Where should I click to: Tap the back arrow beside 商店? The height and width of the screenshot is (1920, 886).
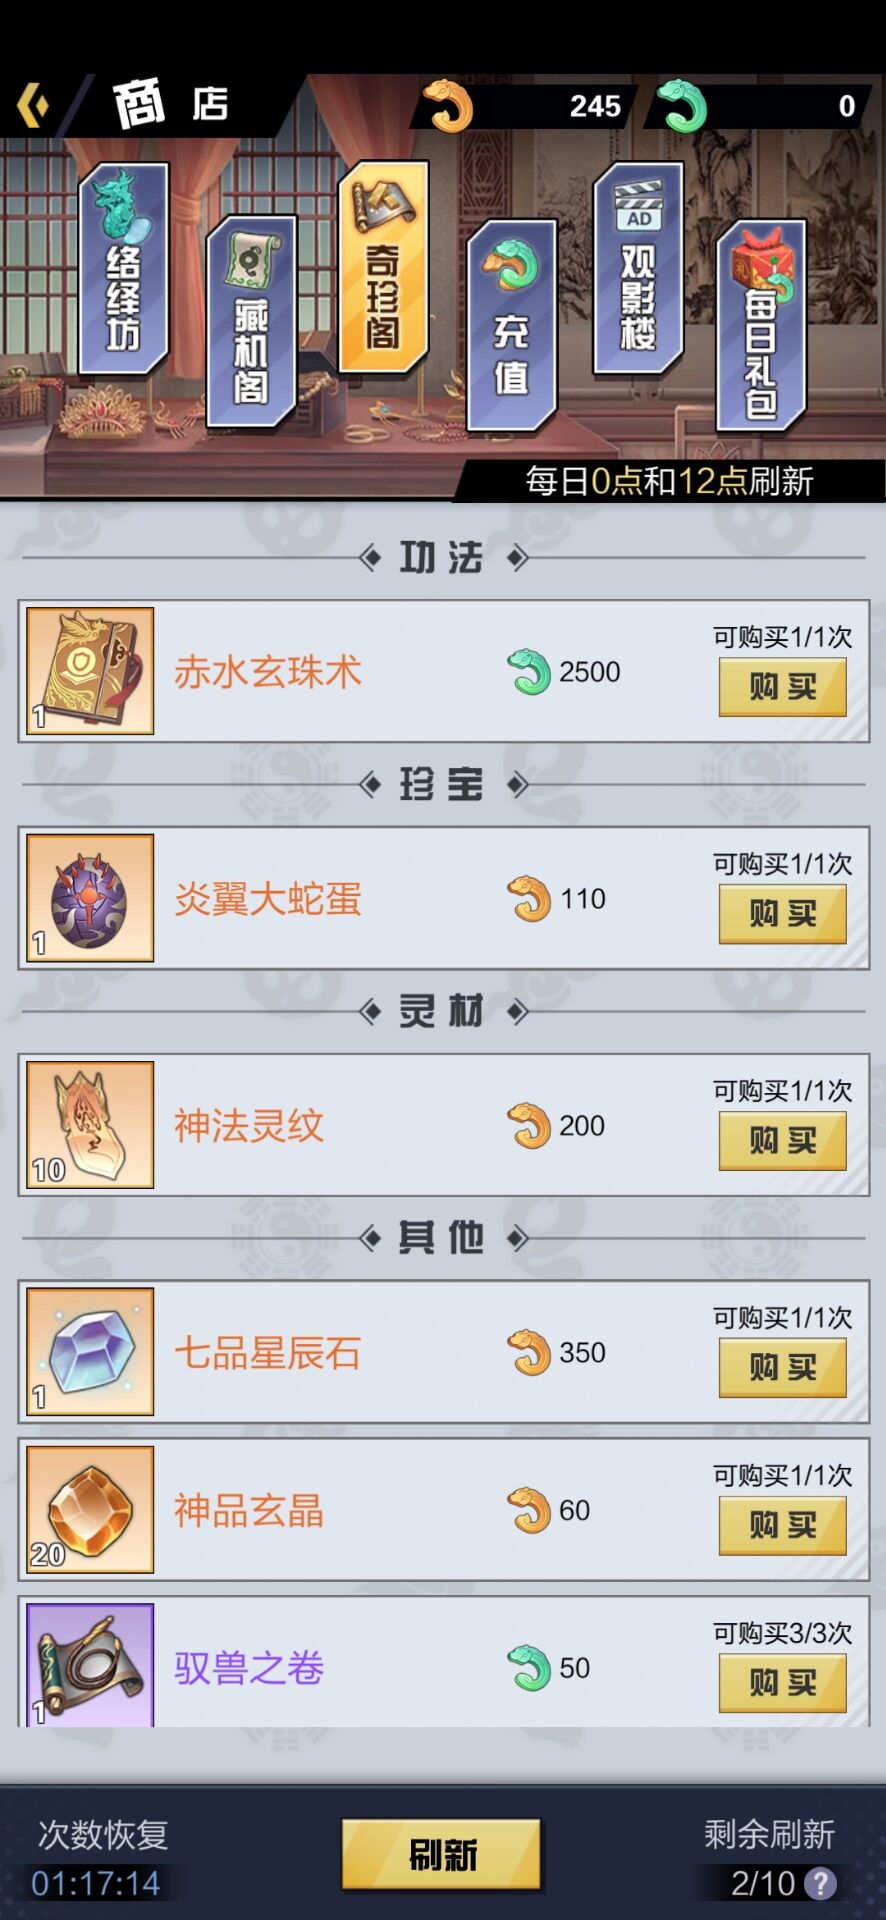pos(33,105)
